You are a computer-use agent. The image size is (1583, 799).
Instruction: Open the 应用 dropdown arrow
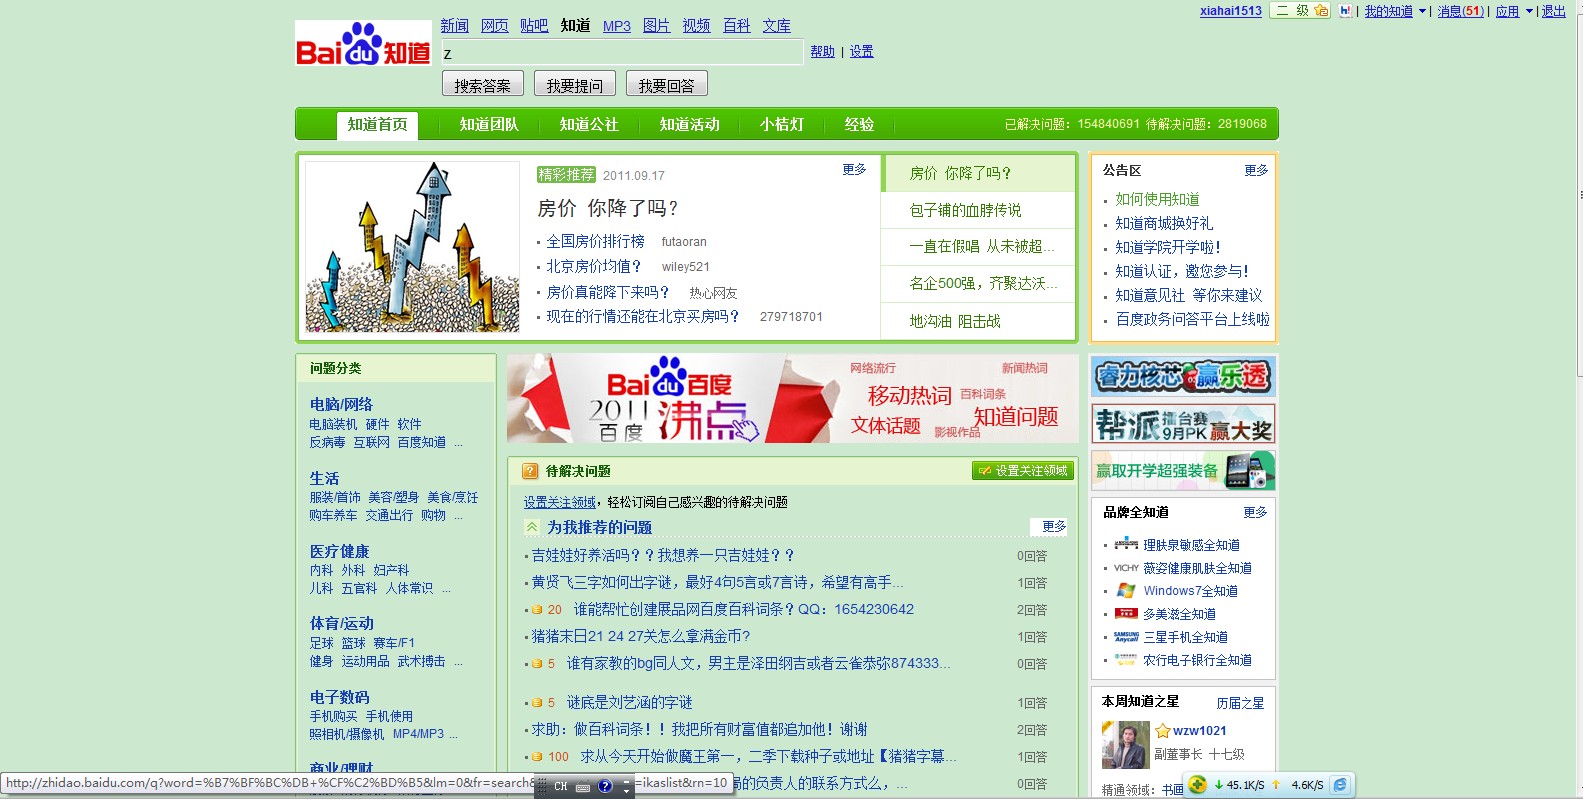1529,12
